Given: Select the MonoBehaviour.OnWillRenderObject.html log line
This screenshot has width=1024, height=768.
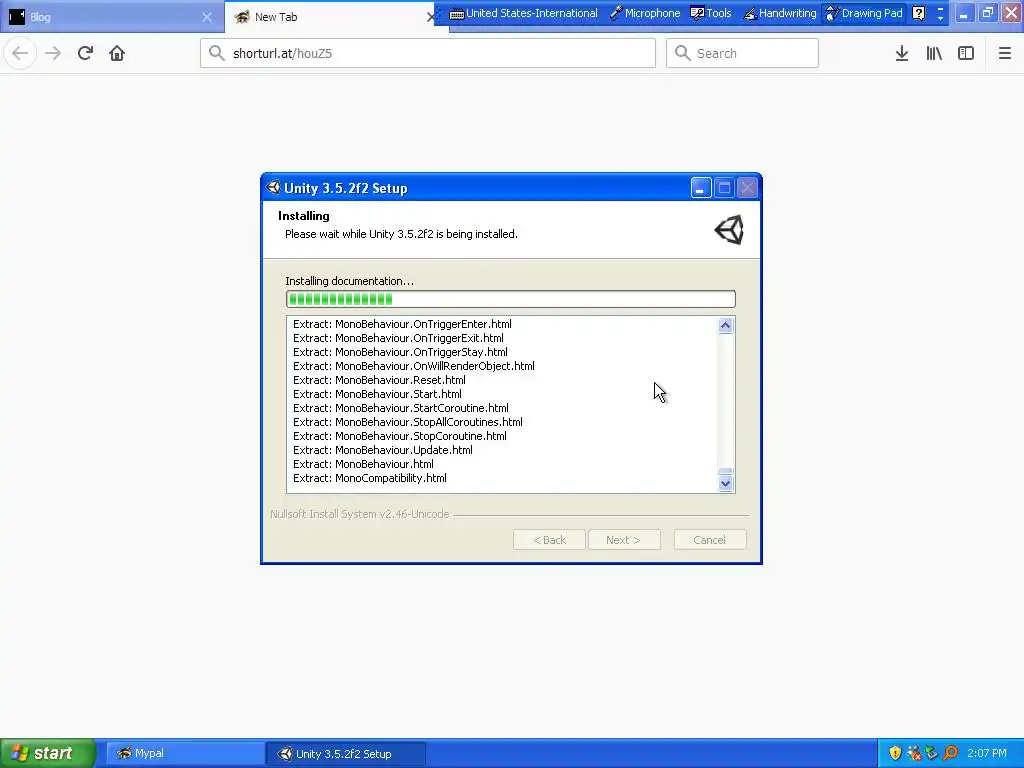Looking at the screenshot, I should (414, 366).
